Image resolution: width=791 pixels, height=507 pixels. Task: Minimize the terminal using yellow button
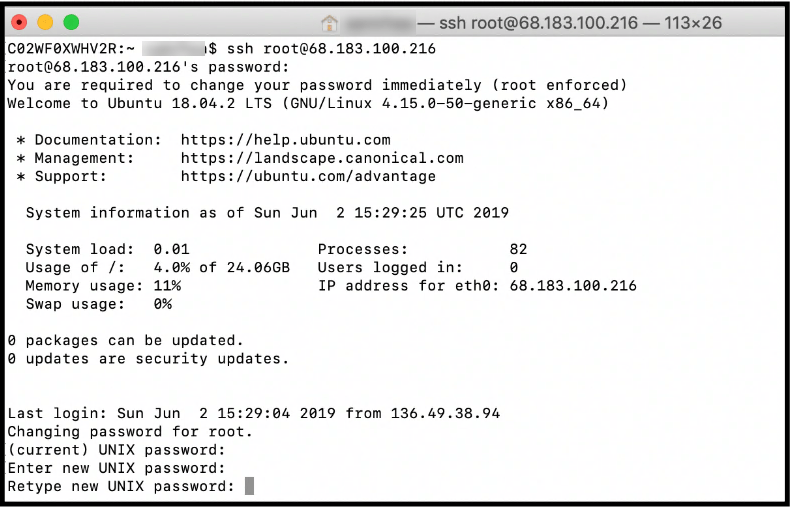coord(46,22)
